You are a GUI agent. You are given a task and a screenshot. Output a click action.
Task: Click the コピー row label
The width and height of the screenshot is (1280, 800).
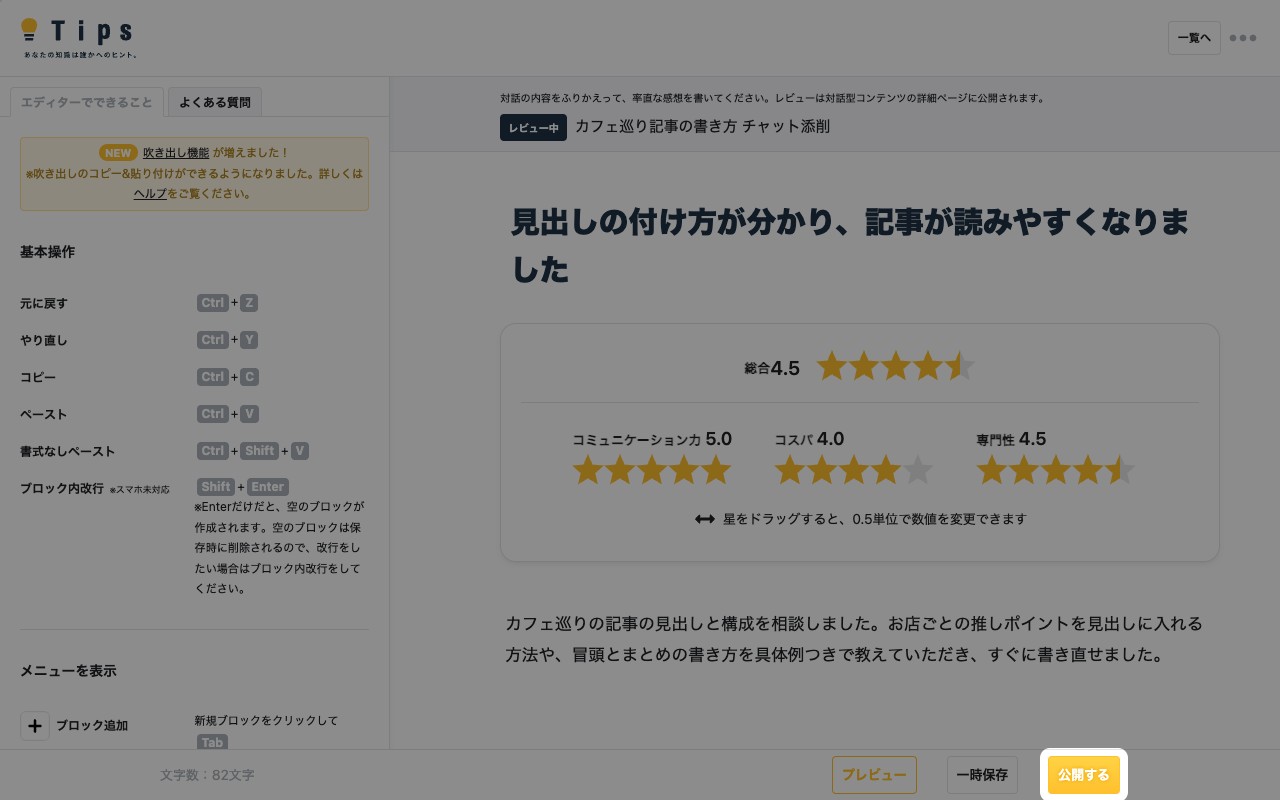coord(38,377)
